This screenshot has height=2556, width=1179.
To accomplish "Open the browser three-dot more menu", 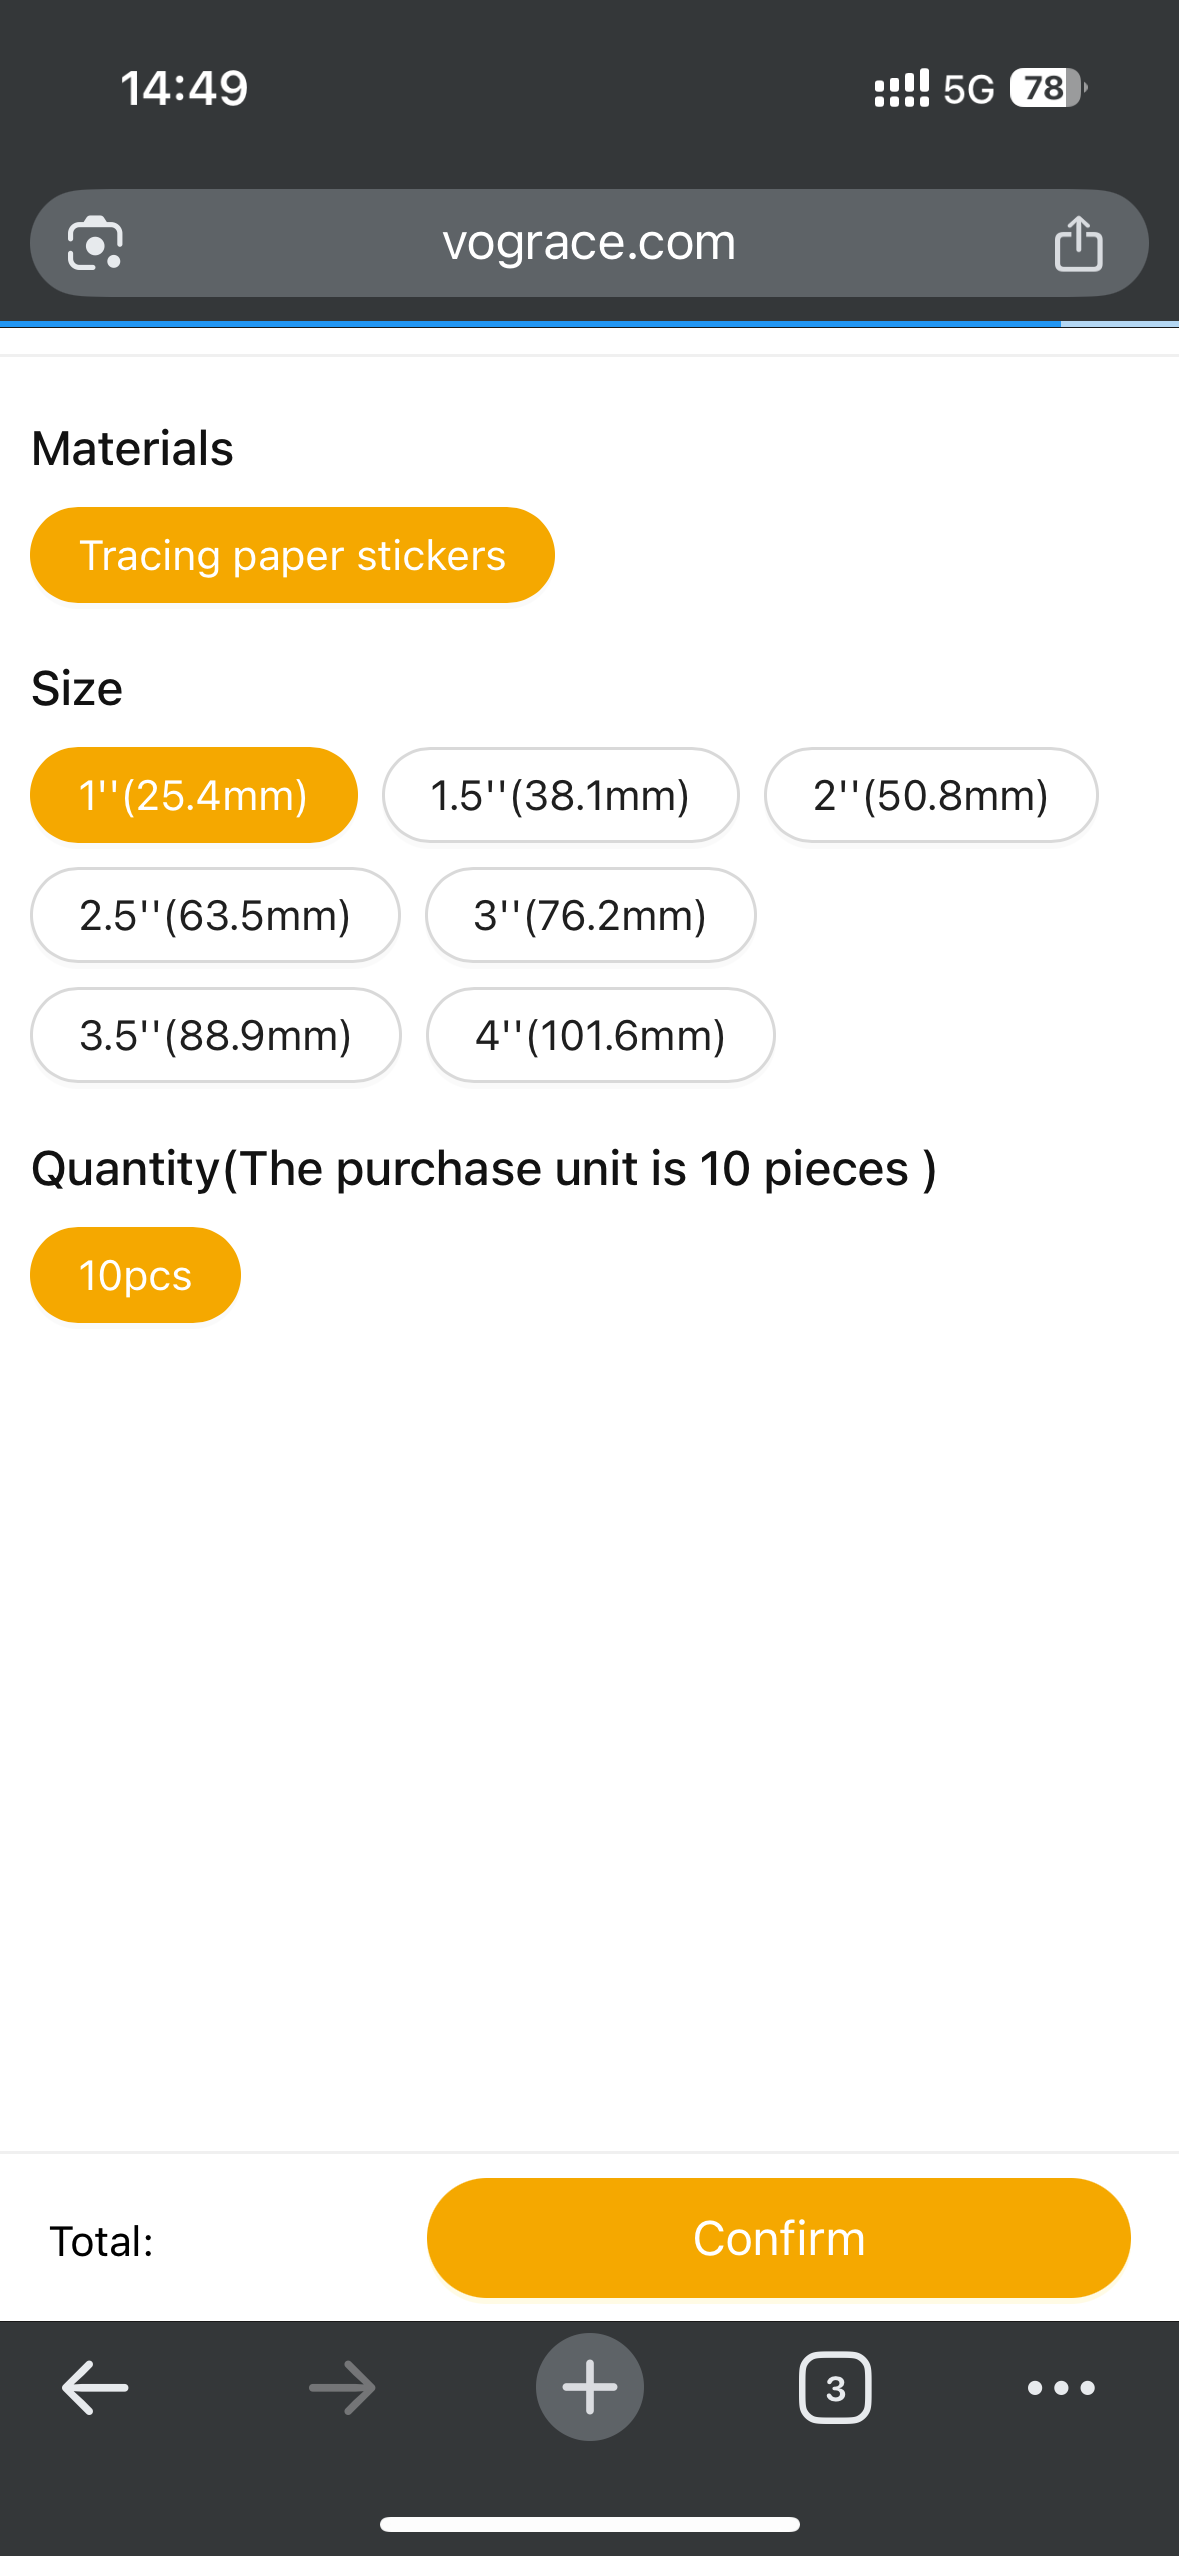I will tap(1061, 2388).
